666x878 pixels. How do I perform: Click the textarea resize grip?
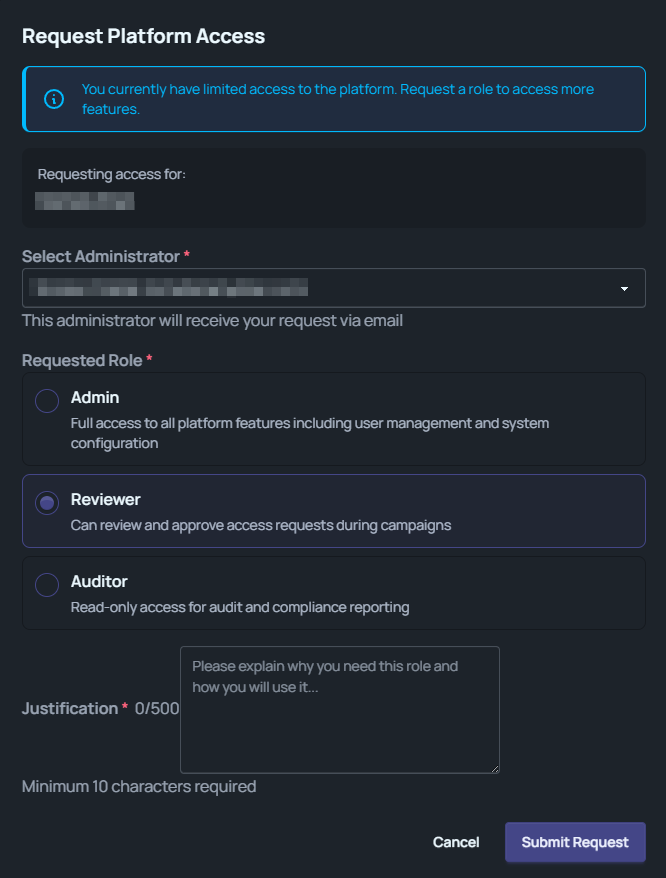pos(494,766)
